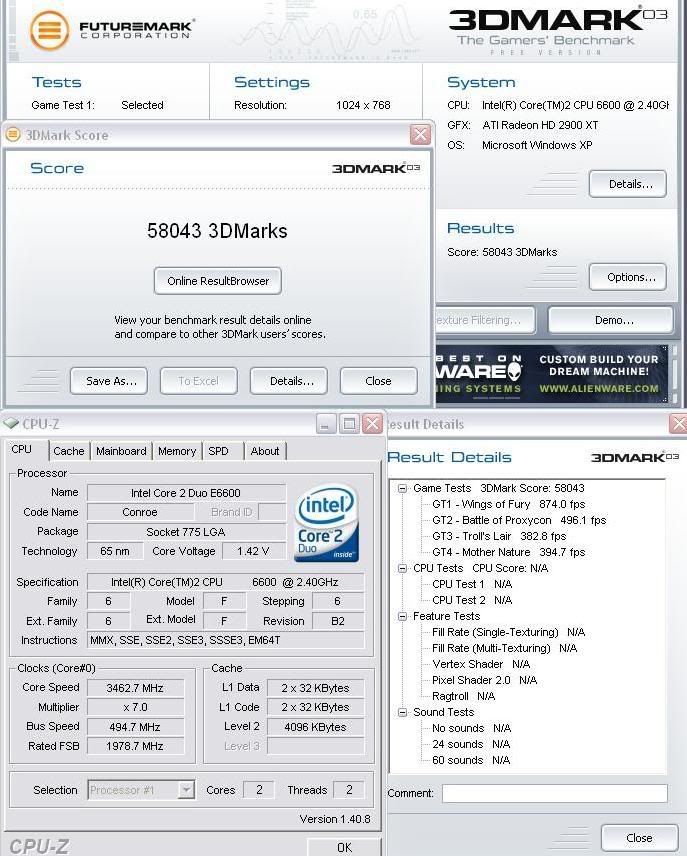Viewport: 687px width, 856px height.
Task: Select GT3 - Troll's Lair result
Action: [x=499, y=536]
